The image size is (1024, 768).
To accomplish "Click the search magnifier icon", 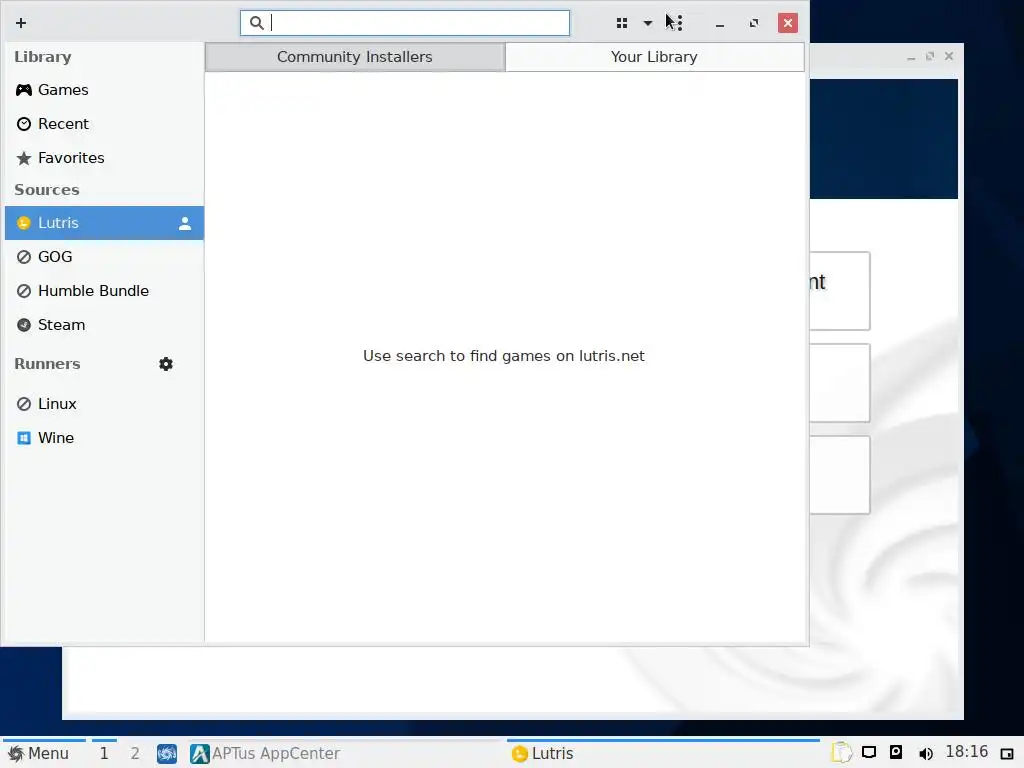I will point(257,23).
